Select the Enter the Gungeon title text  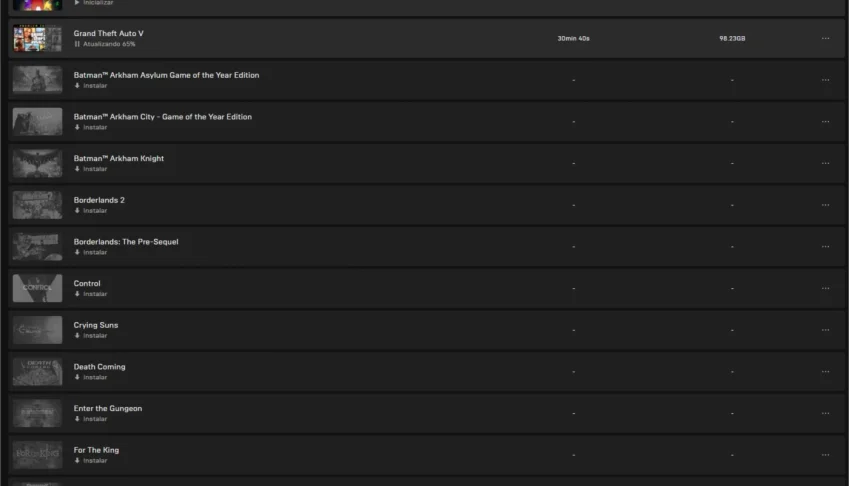pyautogui.click(x=108, y=409)
